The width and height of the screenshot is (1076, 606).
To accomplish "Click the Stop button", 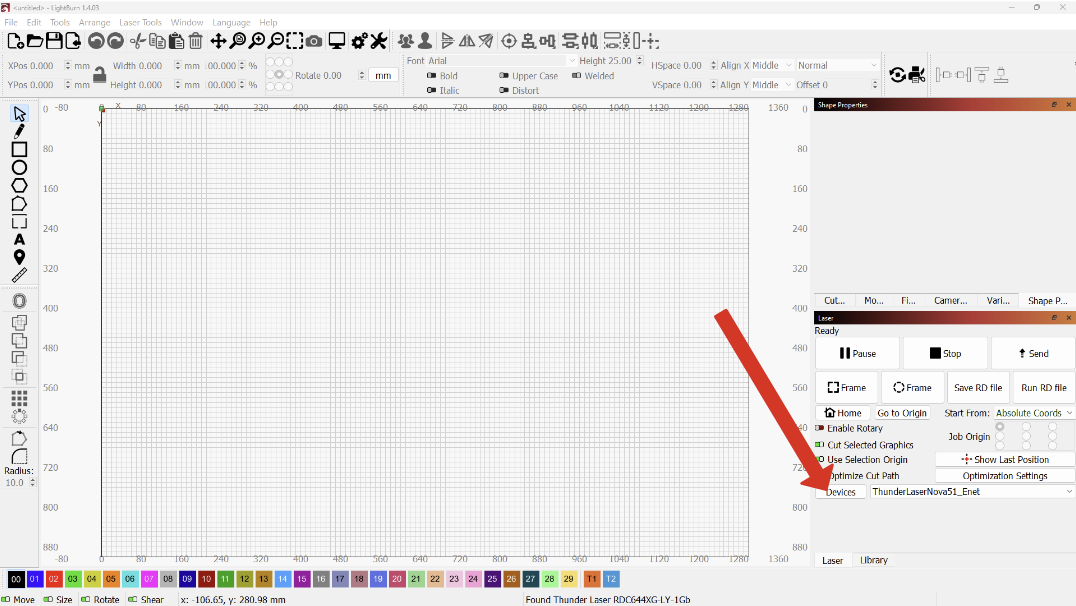I will [946, 353].
